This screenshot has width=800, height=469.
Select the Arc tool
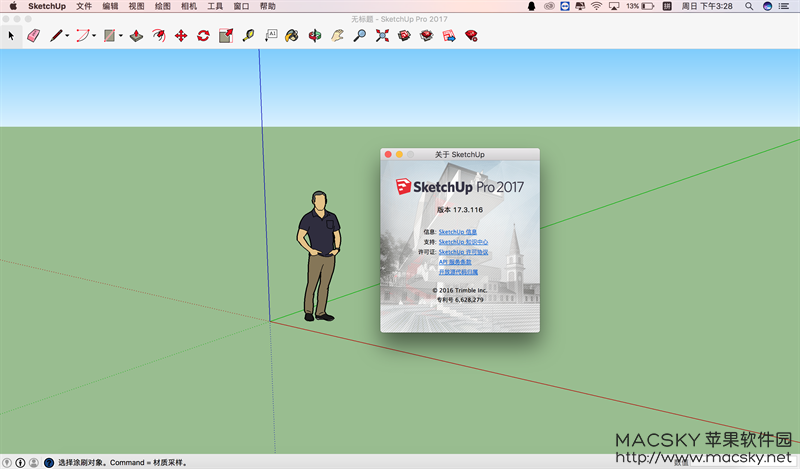83,36
